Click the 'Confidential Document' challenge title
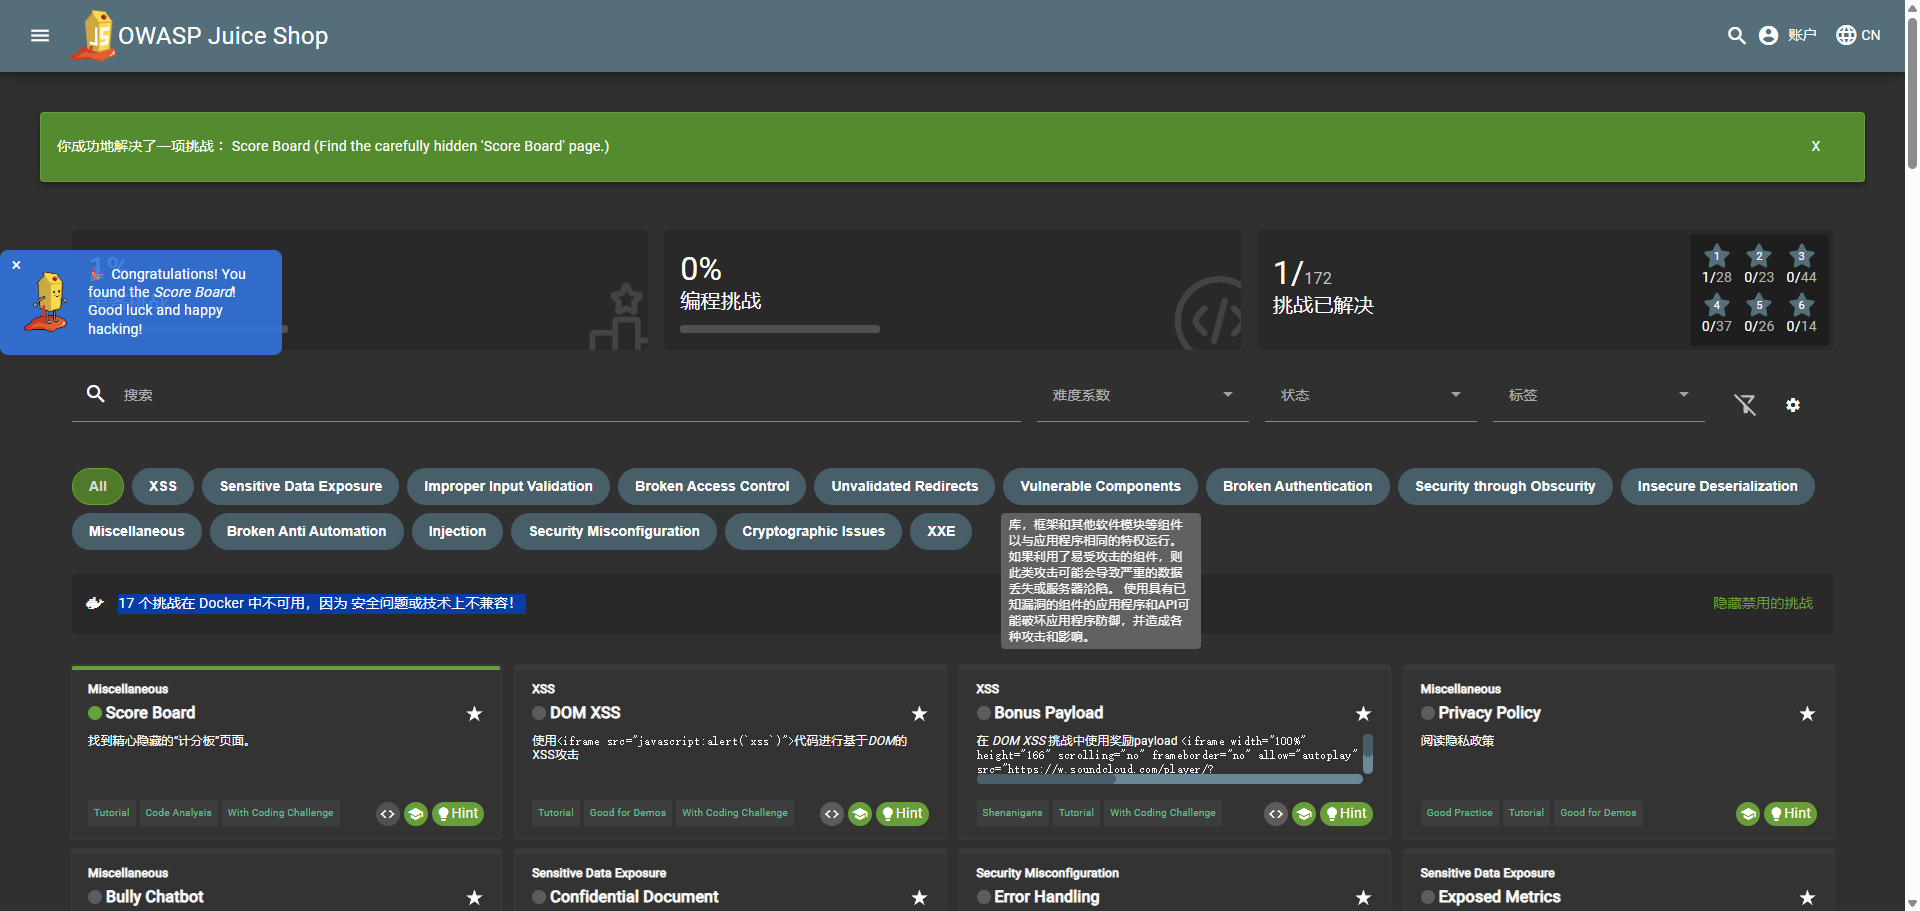The image size is (1920, 911). tap(634, 897)
